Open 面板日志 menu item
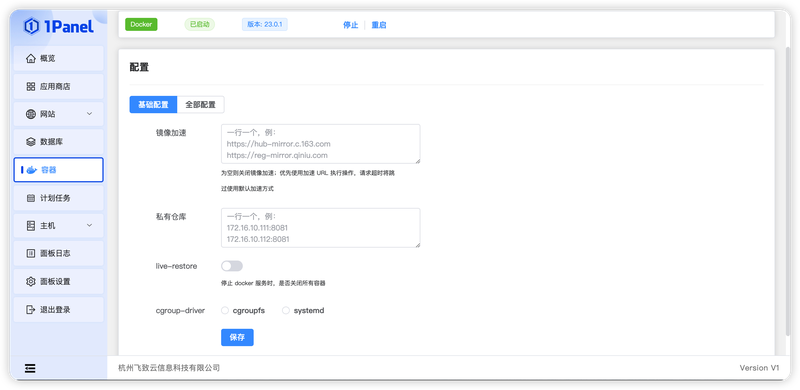The height and width of the screenshot is (390, 800). pyautogui.click(x=59, y=253)
